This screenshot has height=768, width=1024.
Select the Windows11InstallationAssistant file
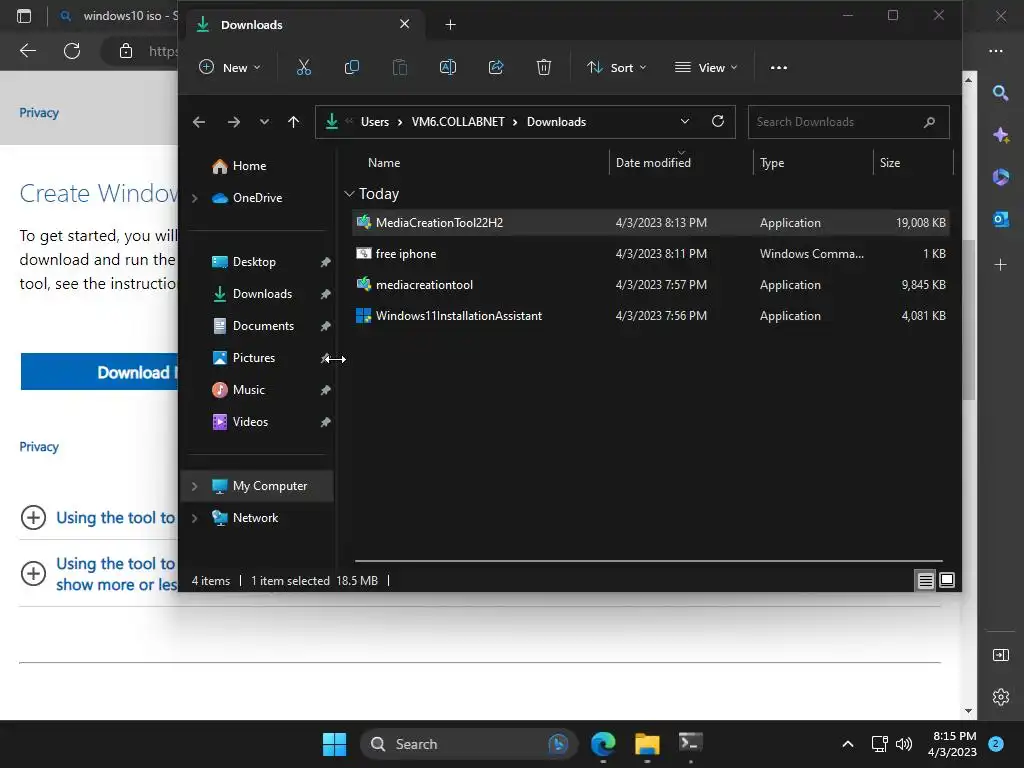click(x=650, y=315)
